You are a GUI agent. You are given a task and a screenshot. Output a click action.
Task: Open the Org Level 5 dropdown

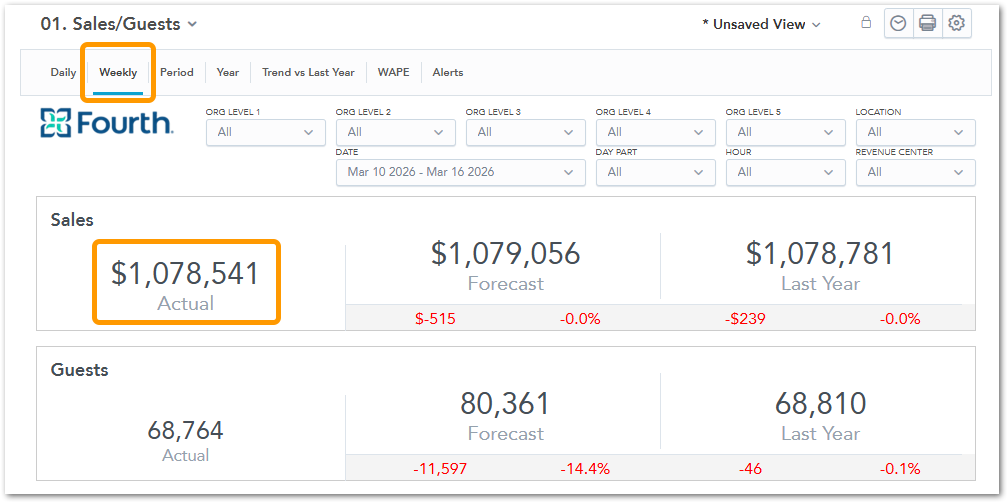785,132
